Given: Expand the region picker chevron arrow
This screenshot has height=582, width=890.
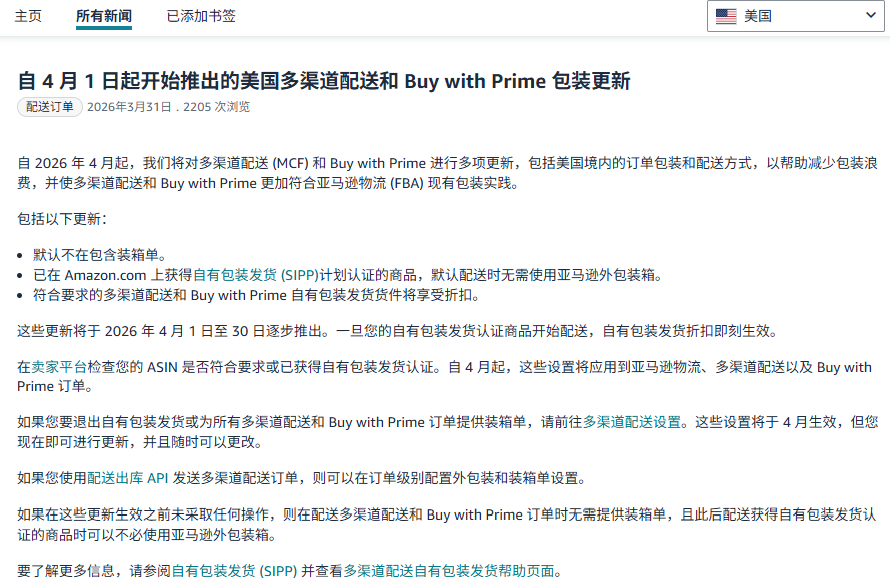Looking at the screenshot, I should click(x=869, y=15).
